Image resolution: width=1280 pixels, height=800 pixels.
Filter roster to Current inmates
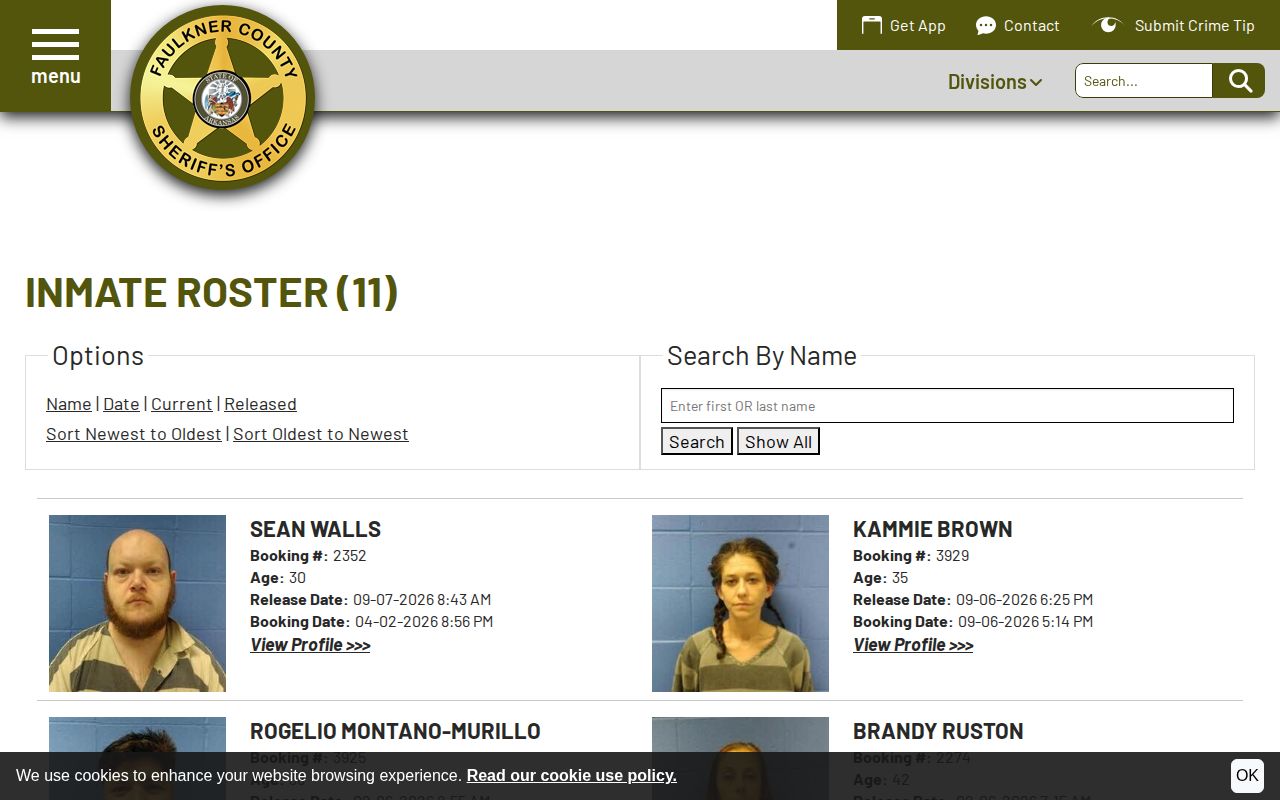pyautogui.click(x=181, y=404)
